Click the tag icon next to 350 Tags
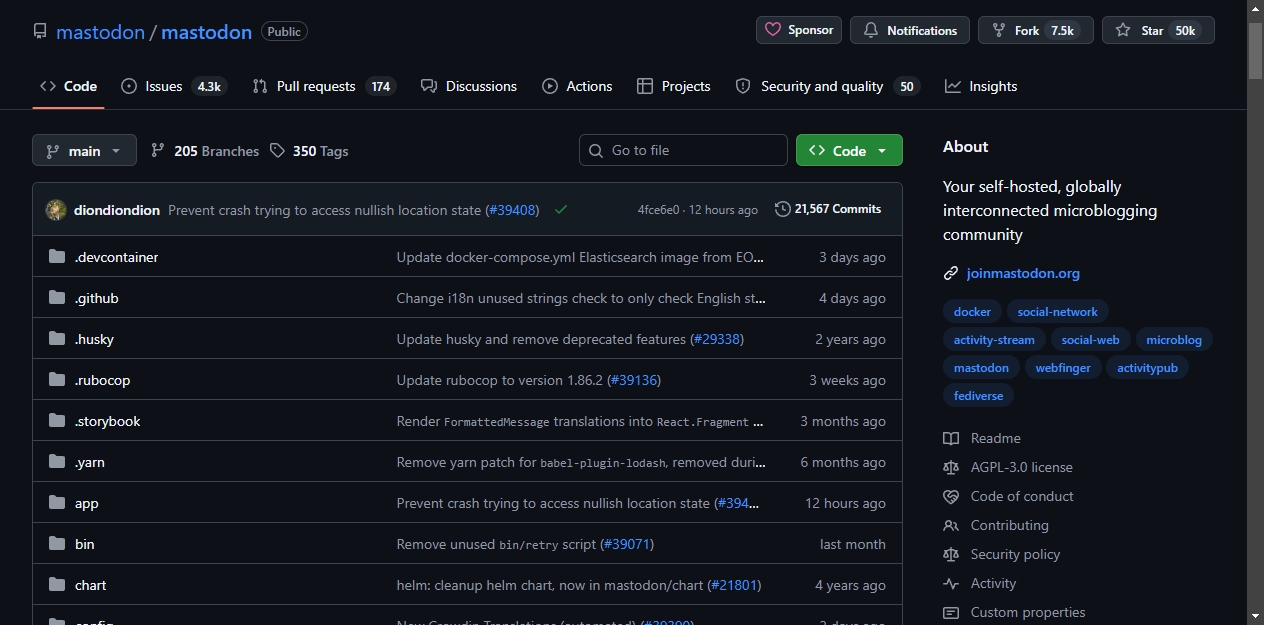1264x625 pixels. click(x=277, y=151)
